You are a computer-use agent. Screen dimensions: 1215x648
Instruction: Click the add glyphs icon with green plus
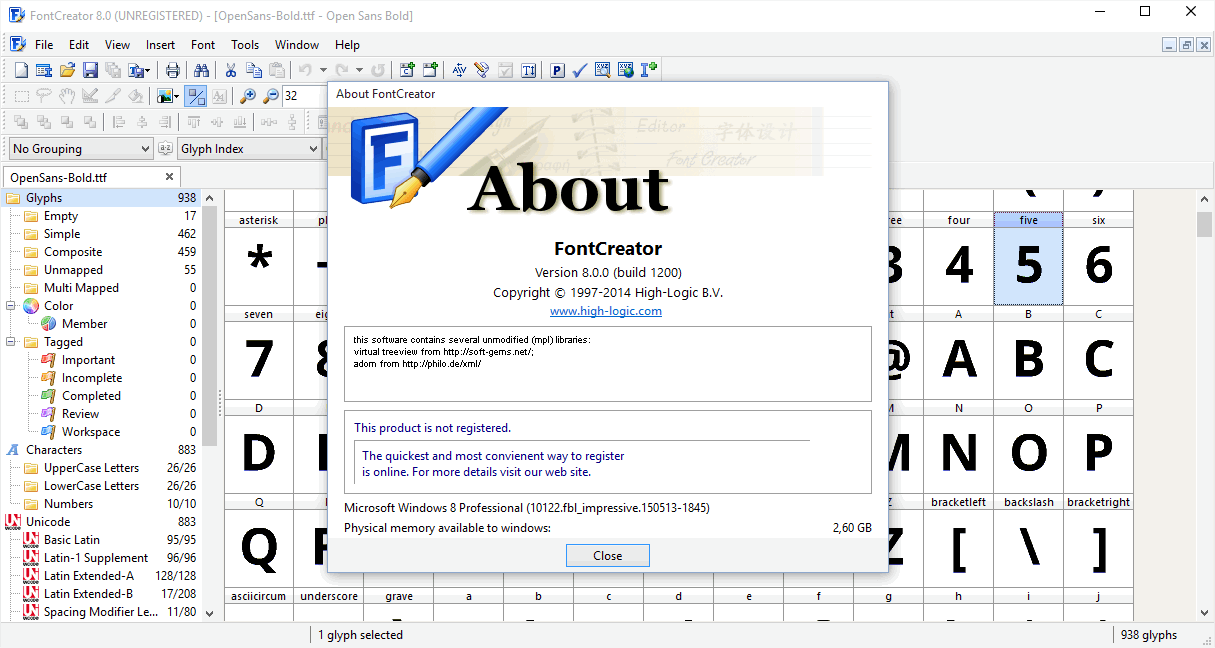click(x=430, y=70)
